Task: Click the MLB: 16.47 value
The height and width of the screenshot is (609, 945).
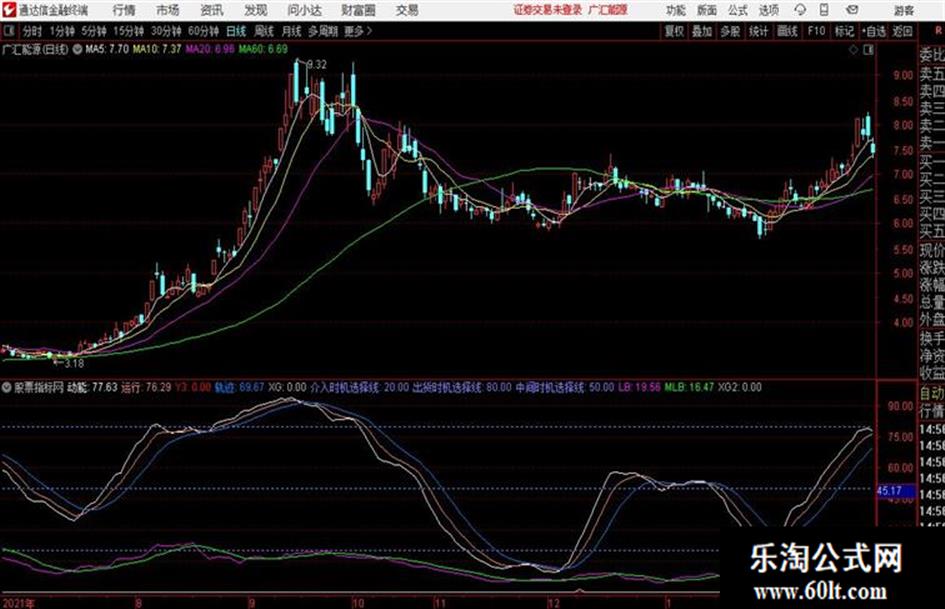Action: [x=689, y=387]
